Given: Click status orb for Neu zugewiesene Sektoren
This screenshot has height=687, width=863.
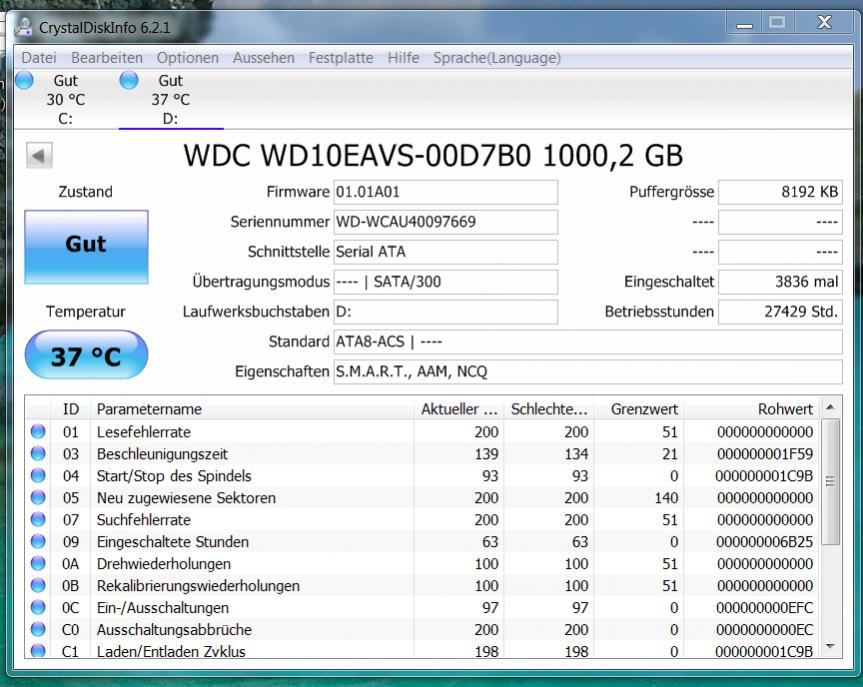Looking at the screenshot, I should coord(38,498).
